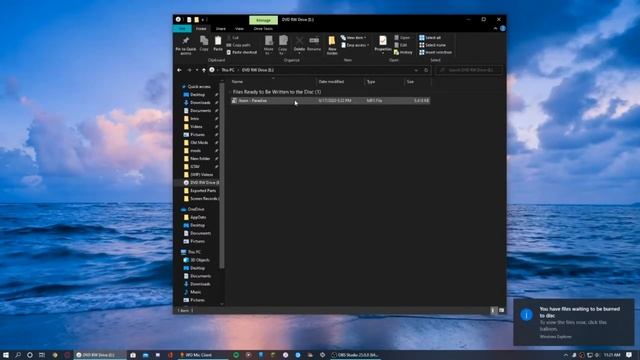Click the Open button in the ribbon
The height and width of the screenshot is (360, 640).
coord(402,38)
